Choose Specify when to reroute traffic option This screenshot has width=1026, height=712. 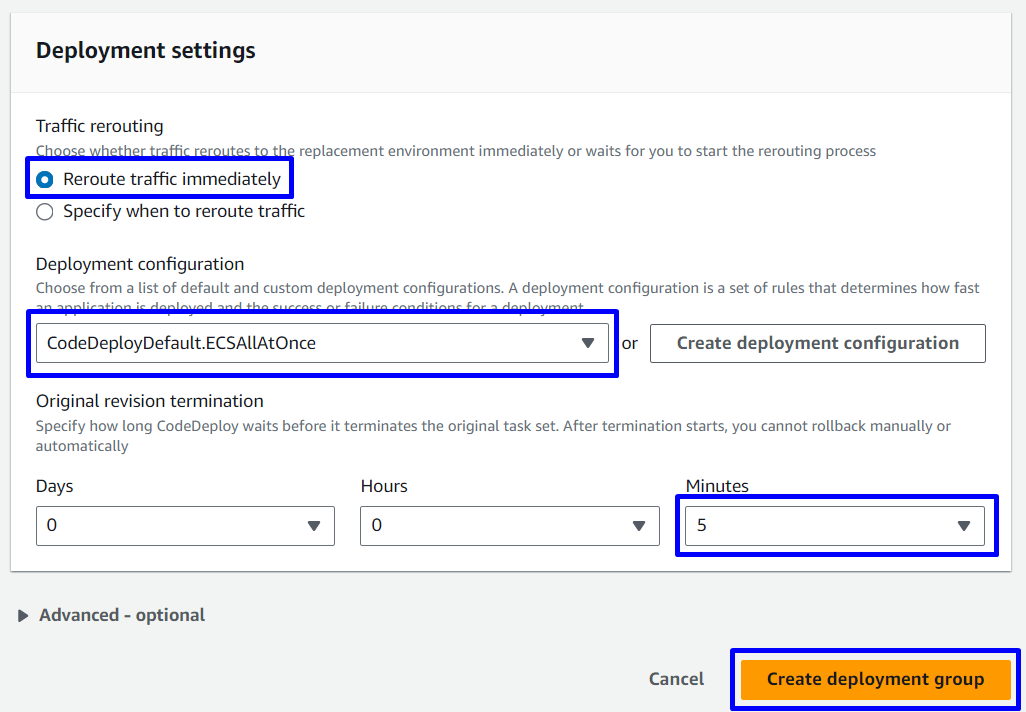[x=45, y=212]
